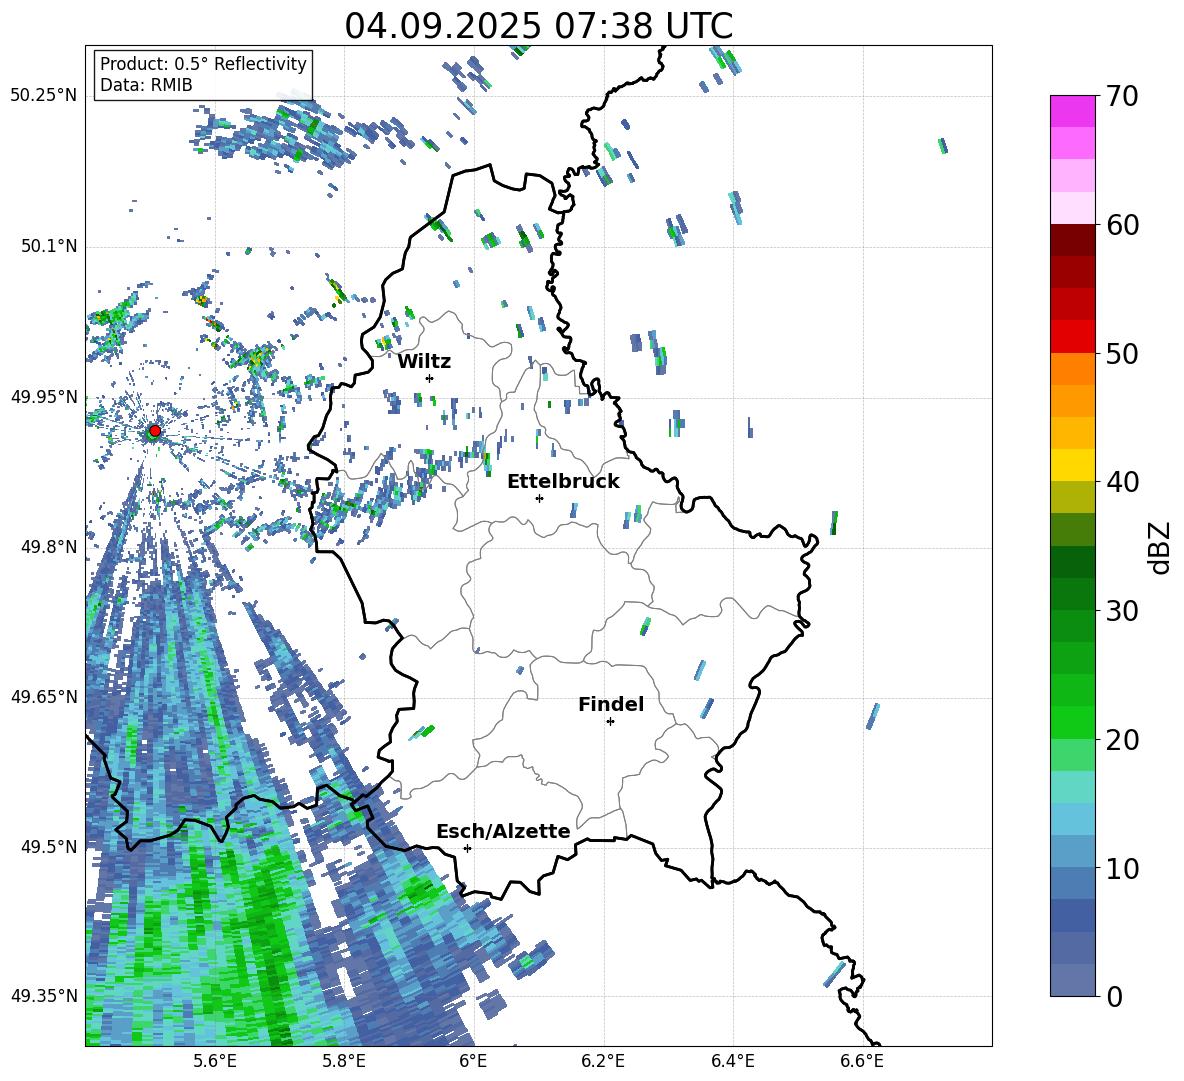The height and width of the screenshot is (1081, 1184).
Task: Click the 'Data: RMIB' text
Action: [x=146, y=85]
